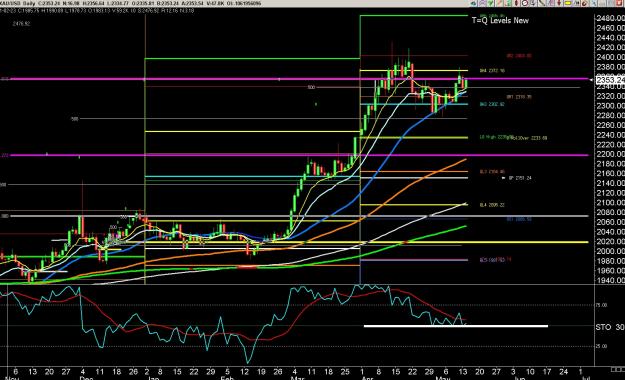Click the 12 date label in February
This screenshot has height=380, width=625.
[x=244, y=372]
